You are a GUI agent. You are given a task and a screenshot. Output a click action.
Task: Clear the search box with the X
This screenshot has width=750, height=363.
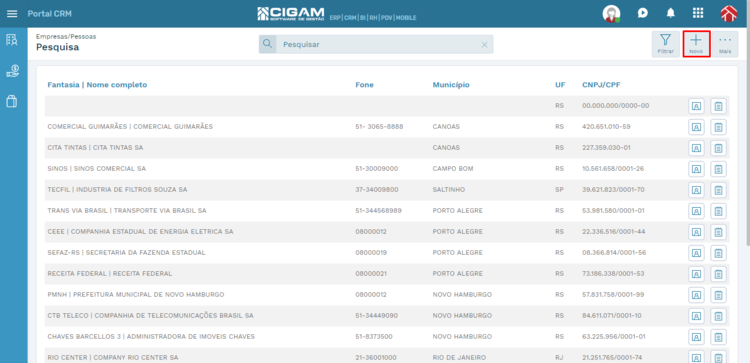pyautogui.click(x=484, y=44)
